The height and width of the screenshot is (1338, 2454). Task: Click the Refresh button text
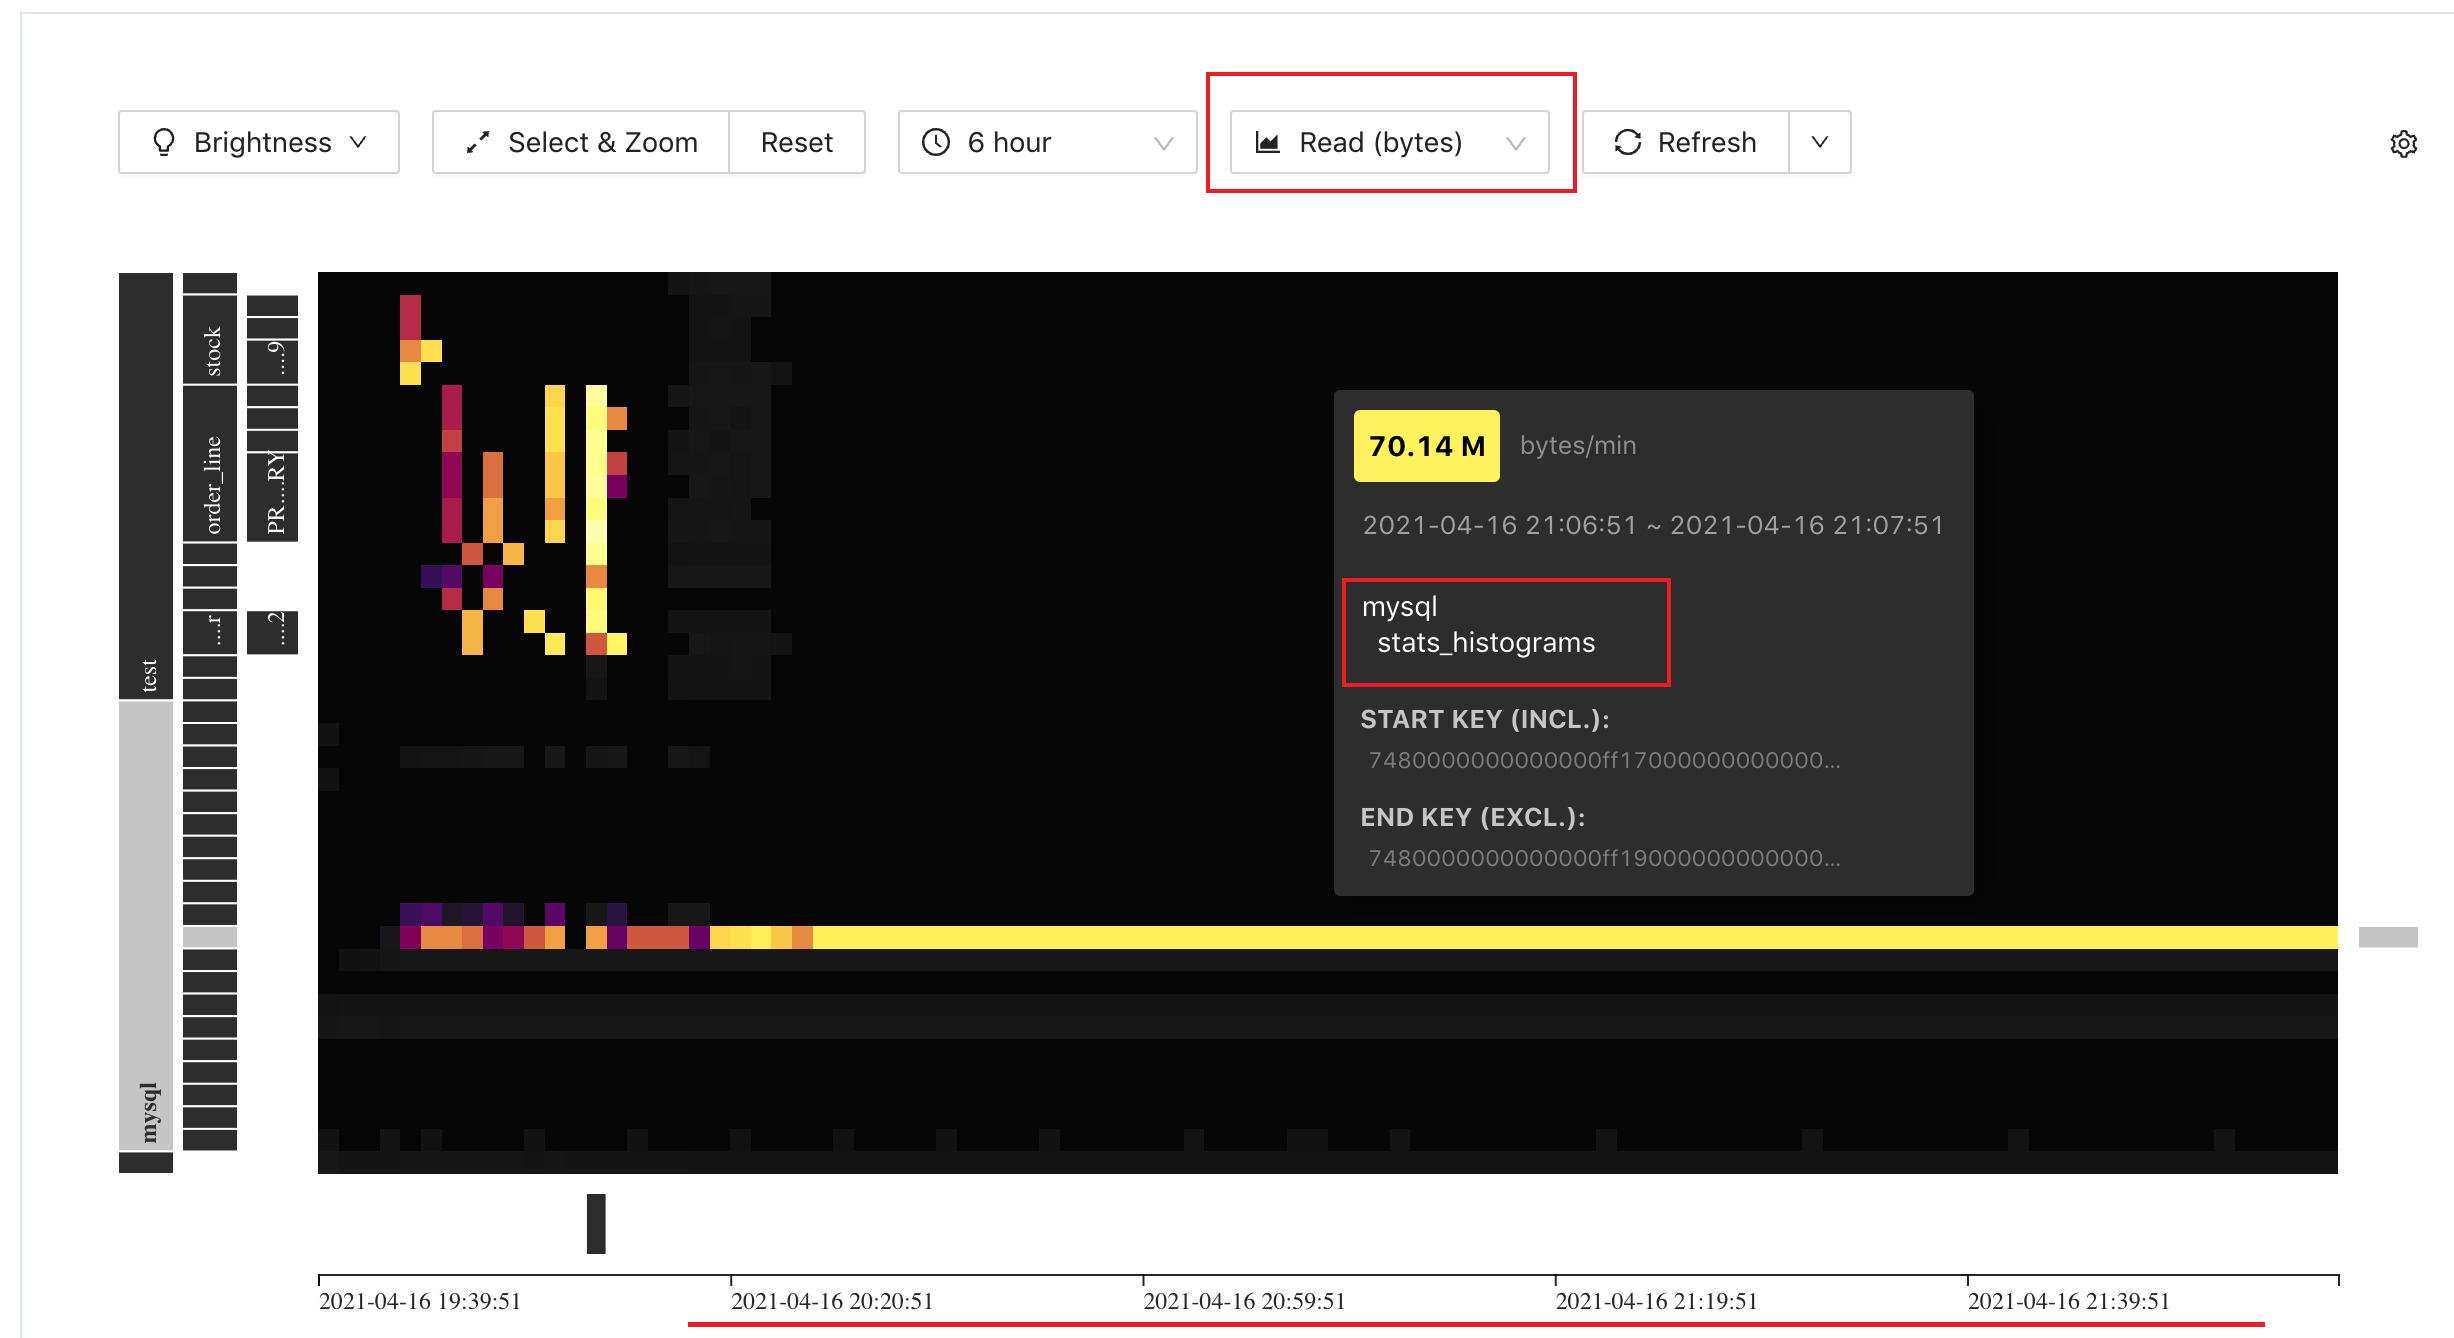1706,142
